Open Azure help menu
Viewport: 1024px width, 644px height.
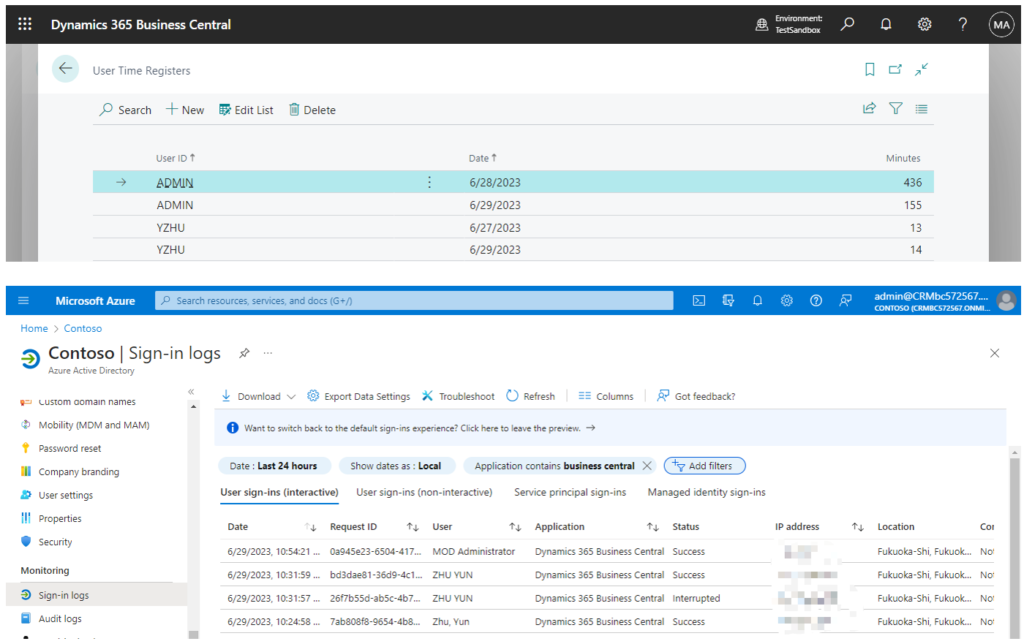pos(815,300)
